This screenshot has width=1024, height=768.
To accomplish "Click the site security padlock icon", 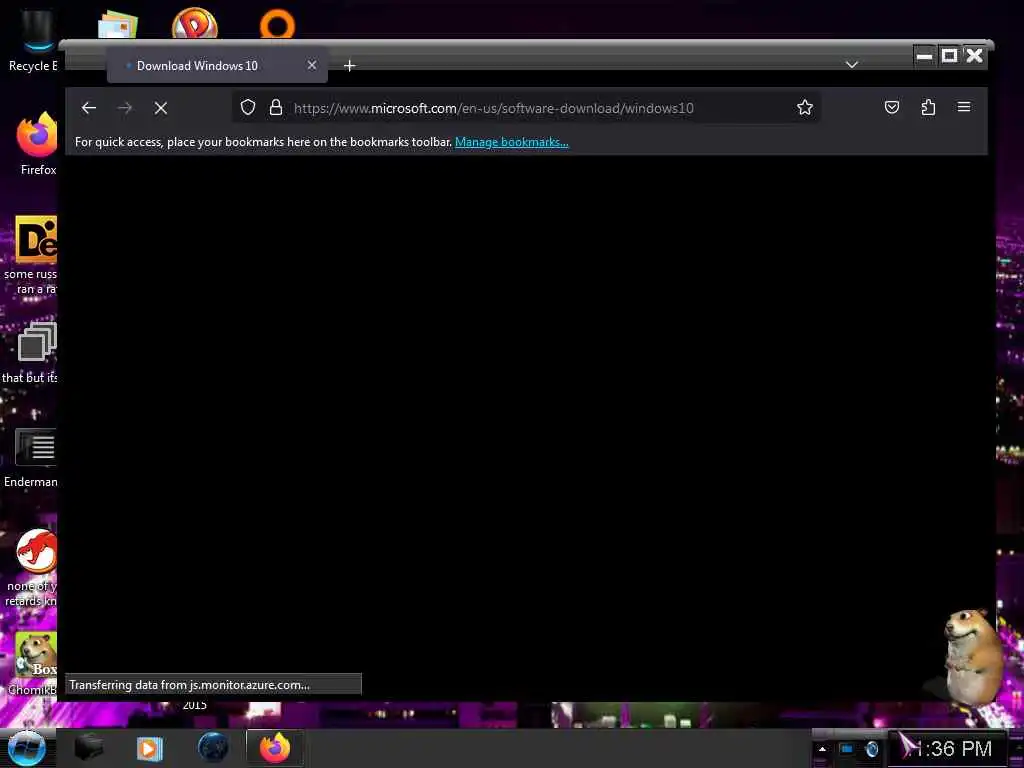I will click(276, 107).
